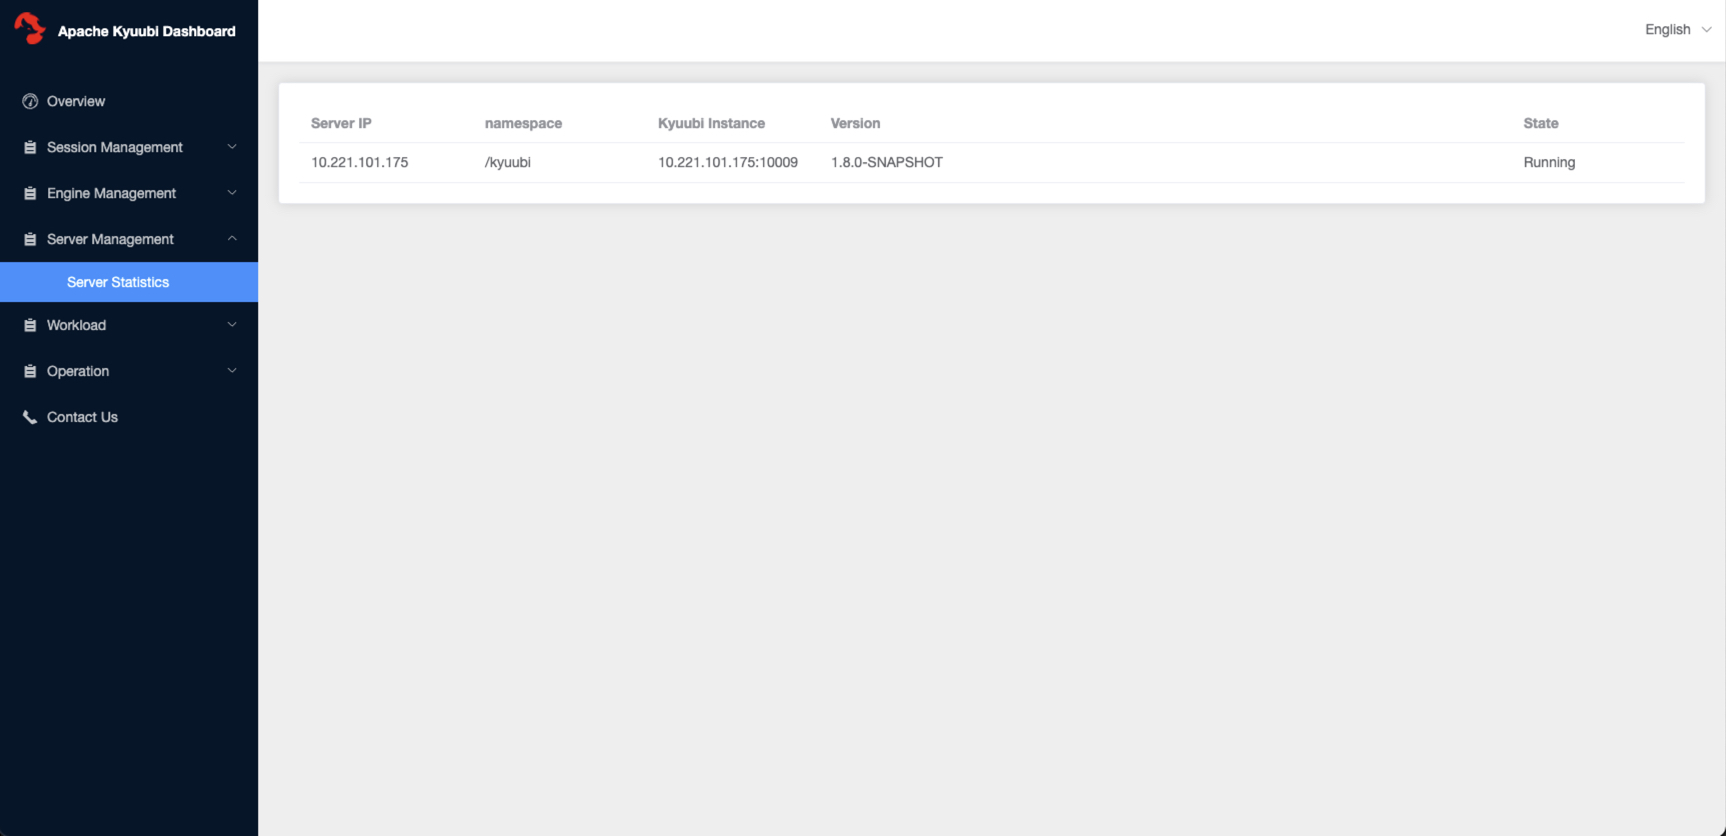Click the Version column header
Screen dimensions: 1726x836
pos(855,123)
